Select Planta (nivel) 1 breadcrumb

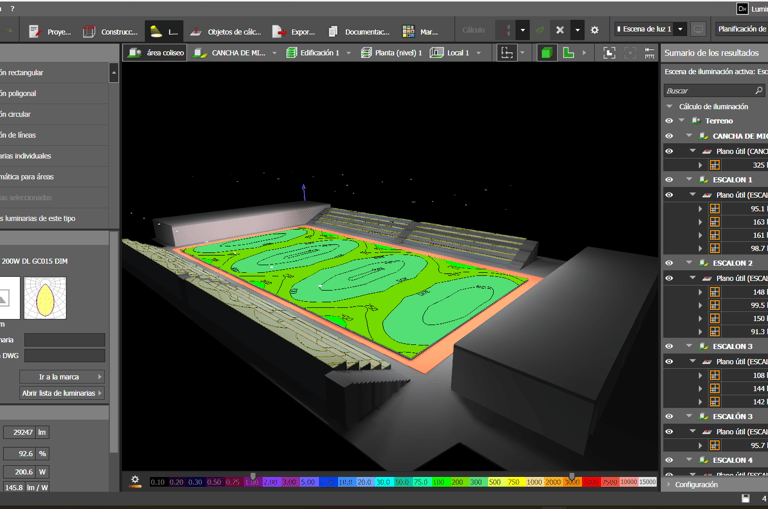[392, 53]
